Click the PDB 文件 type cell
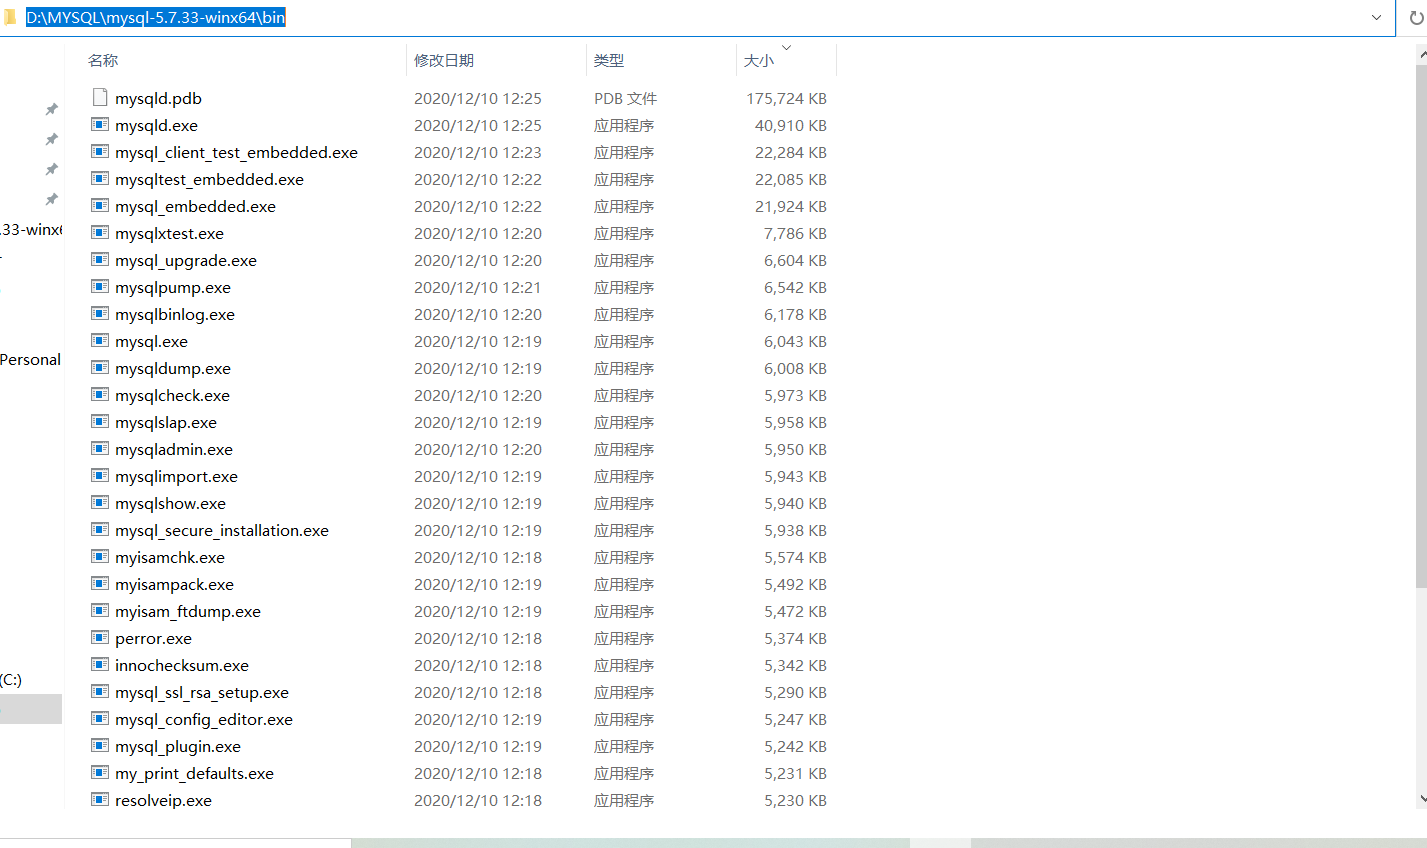The image size is (1427, 848). [626, 98]
